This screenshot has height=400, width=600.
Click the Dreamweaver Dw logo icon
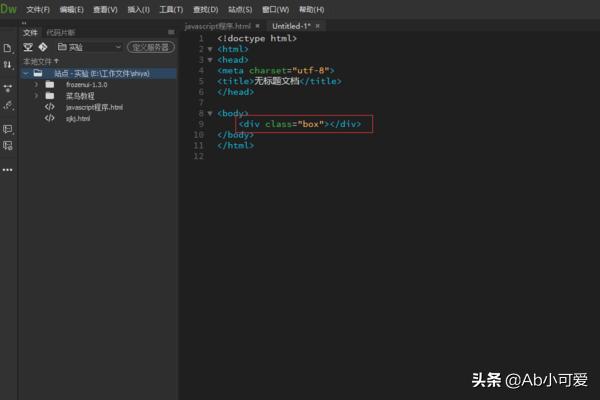coord(9,9)
